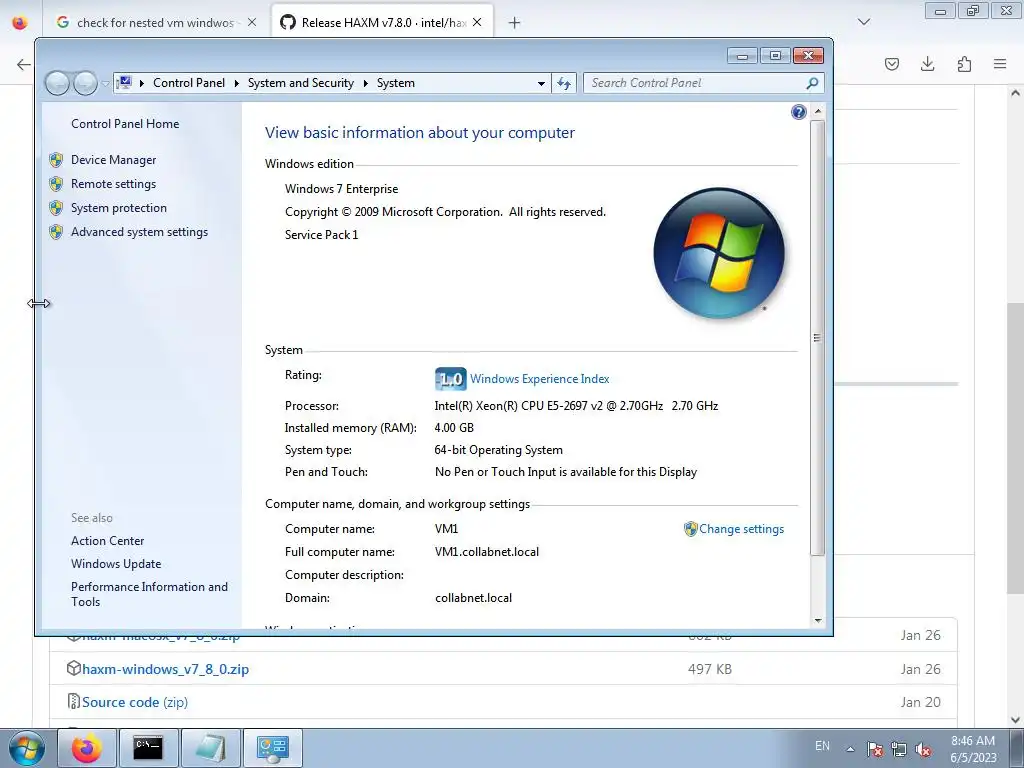This screenshot has height=768, width=1024.
Task: Click the System window scrollbar thumb
Action: tap(817, 338)
